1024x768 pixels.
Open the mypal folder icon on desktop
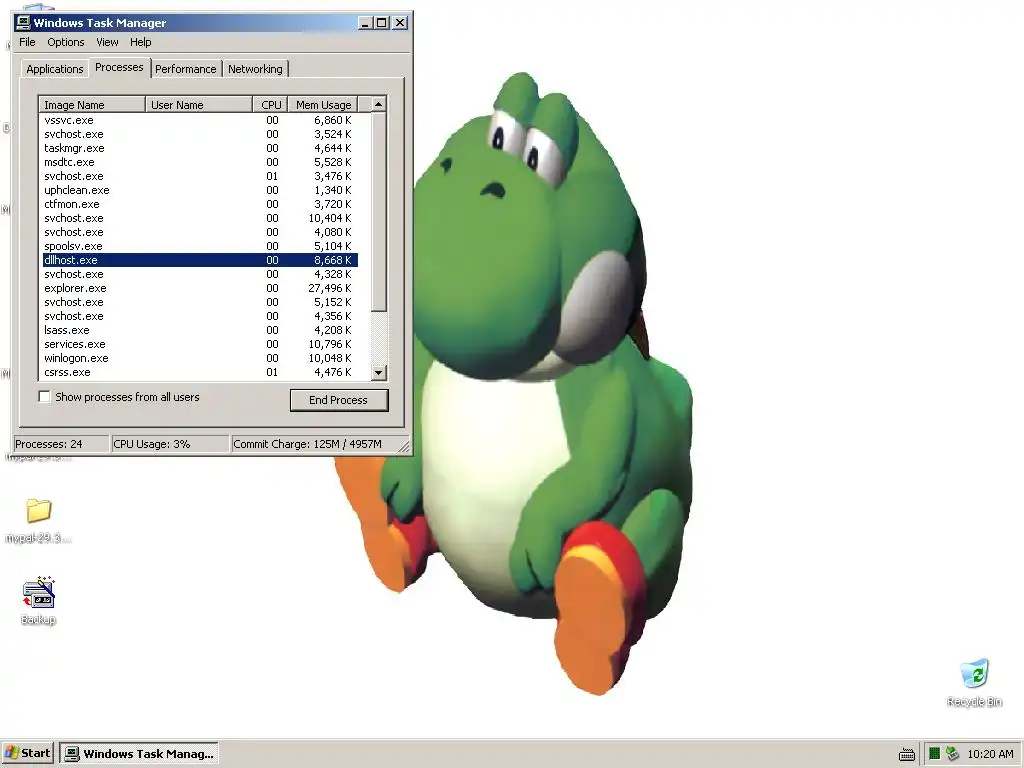39,510
